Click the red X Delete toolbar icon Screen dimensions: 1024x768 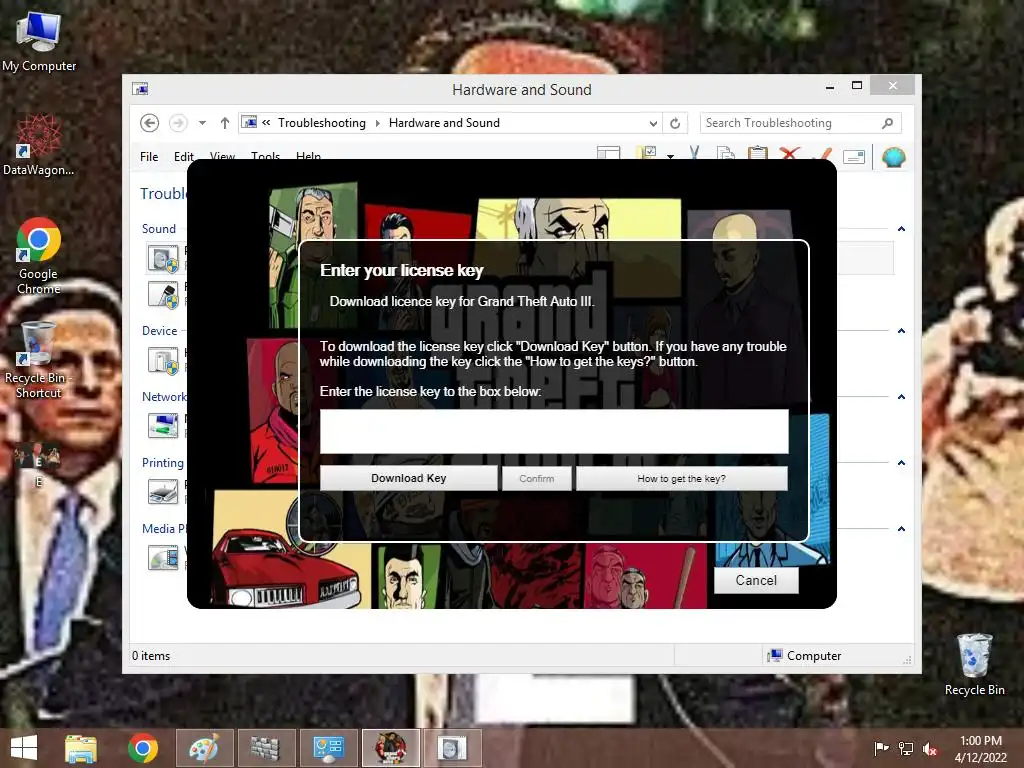point(790,153)
